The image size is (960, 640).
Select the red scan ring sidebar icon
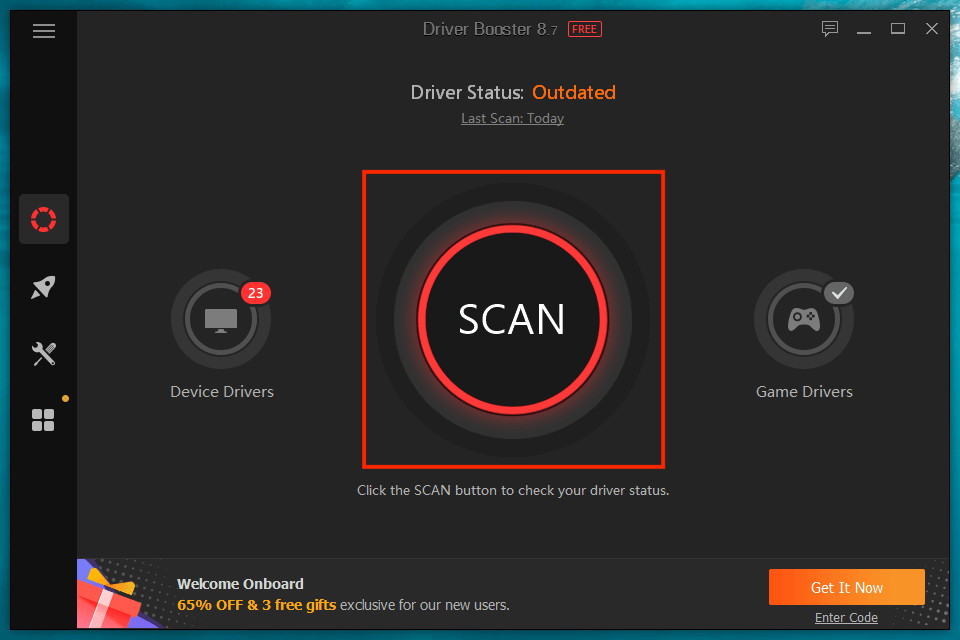click(x=43, y=219)
